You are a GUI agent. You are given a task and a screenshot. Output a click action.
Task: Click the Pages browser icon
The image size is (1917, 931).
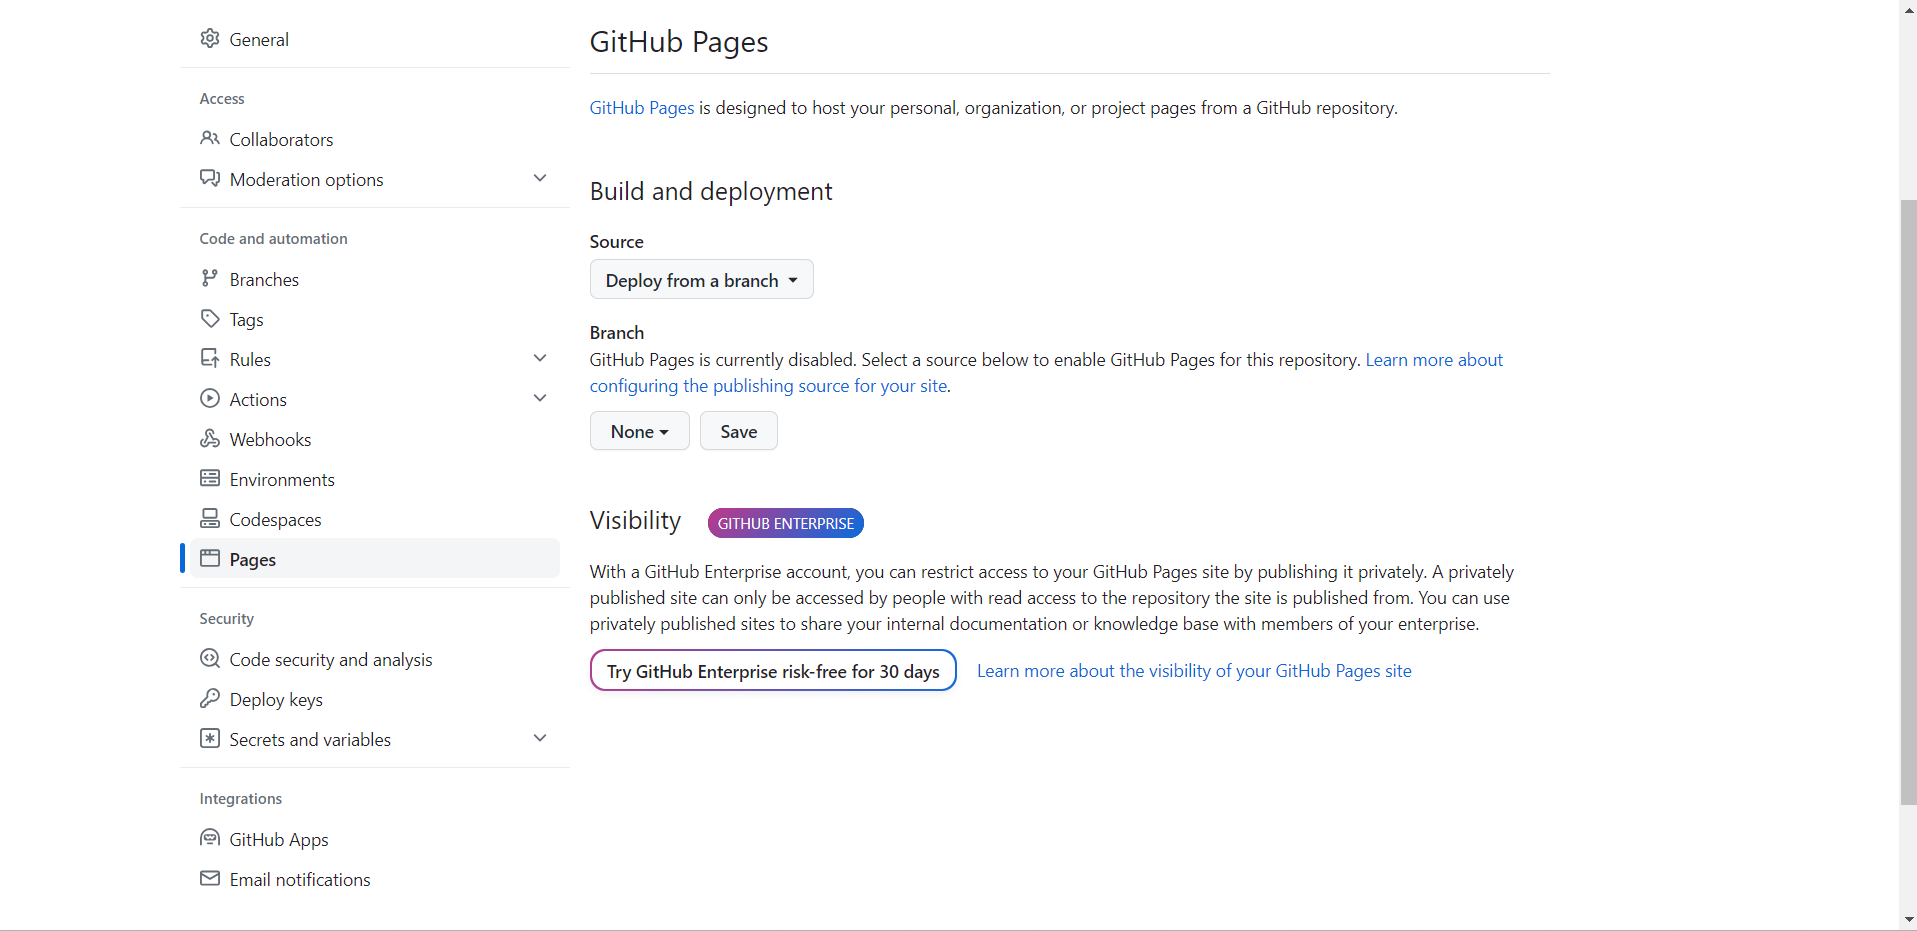coord(209,558)
